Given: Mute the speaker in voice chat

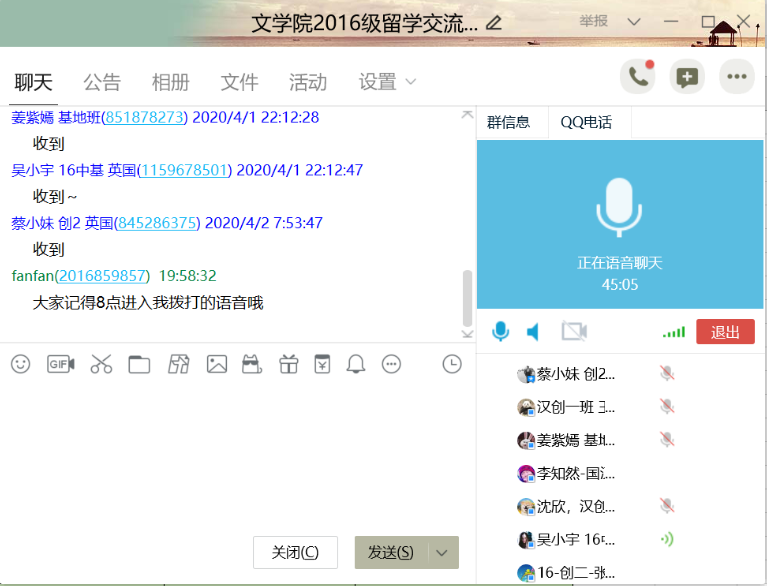Looking at the screenshot, I should coord(534,332).
